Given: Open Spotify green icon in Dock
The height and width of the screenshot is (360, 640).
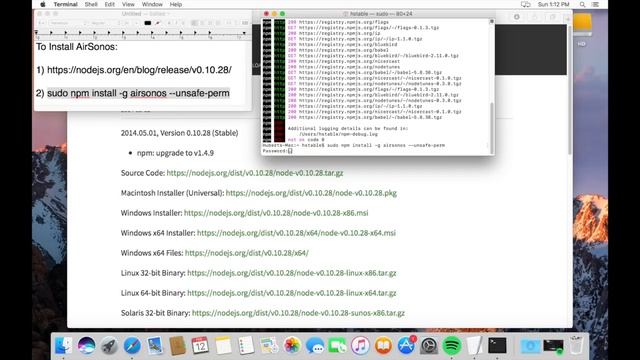Looking at the screenshot, I should point(451,346).
